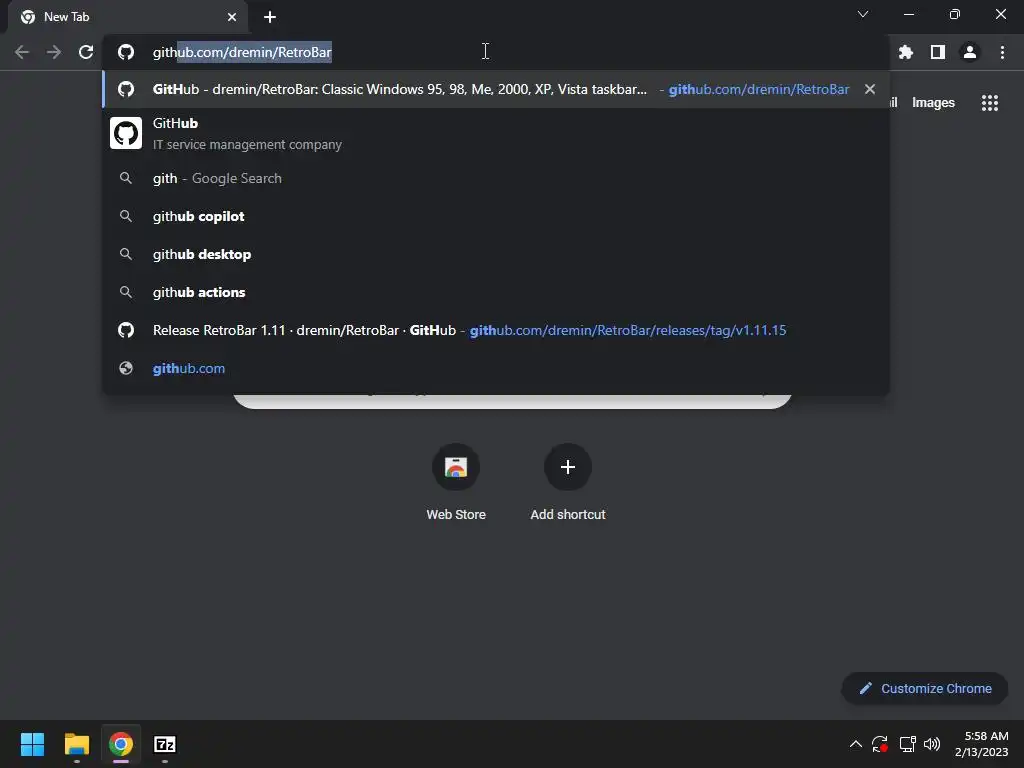
Task: Open the Web Store shortcut
Action: click(456, 482)
